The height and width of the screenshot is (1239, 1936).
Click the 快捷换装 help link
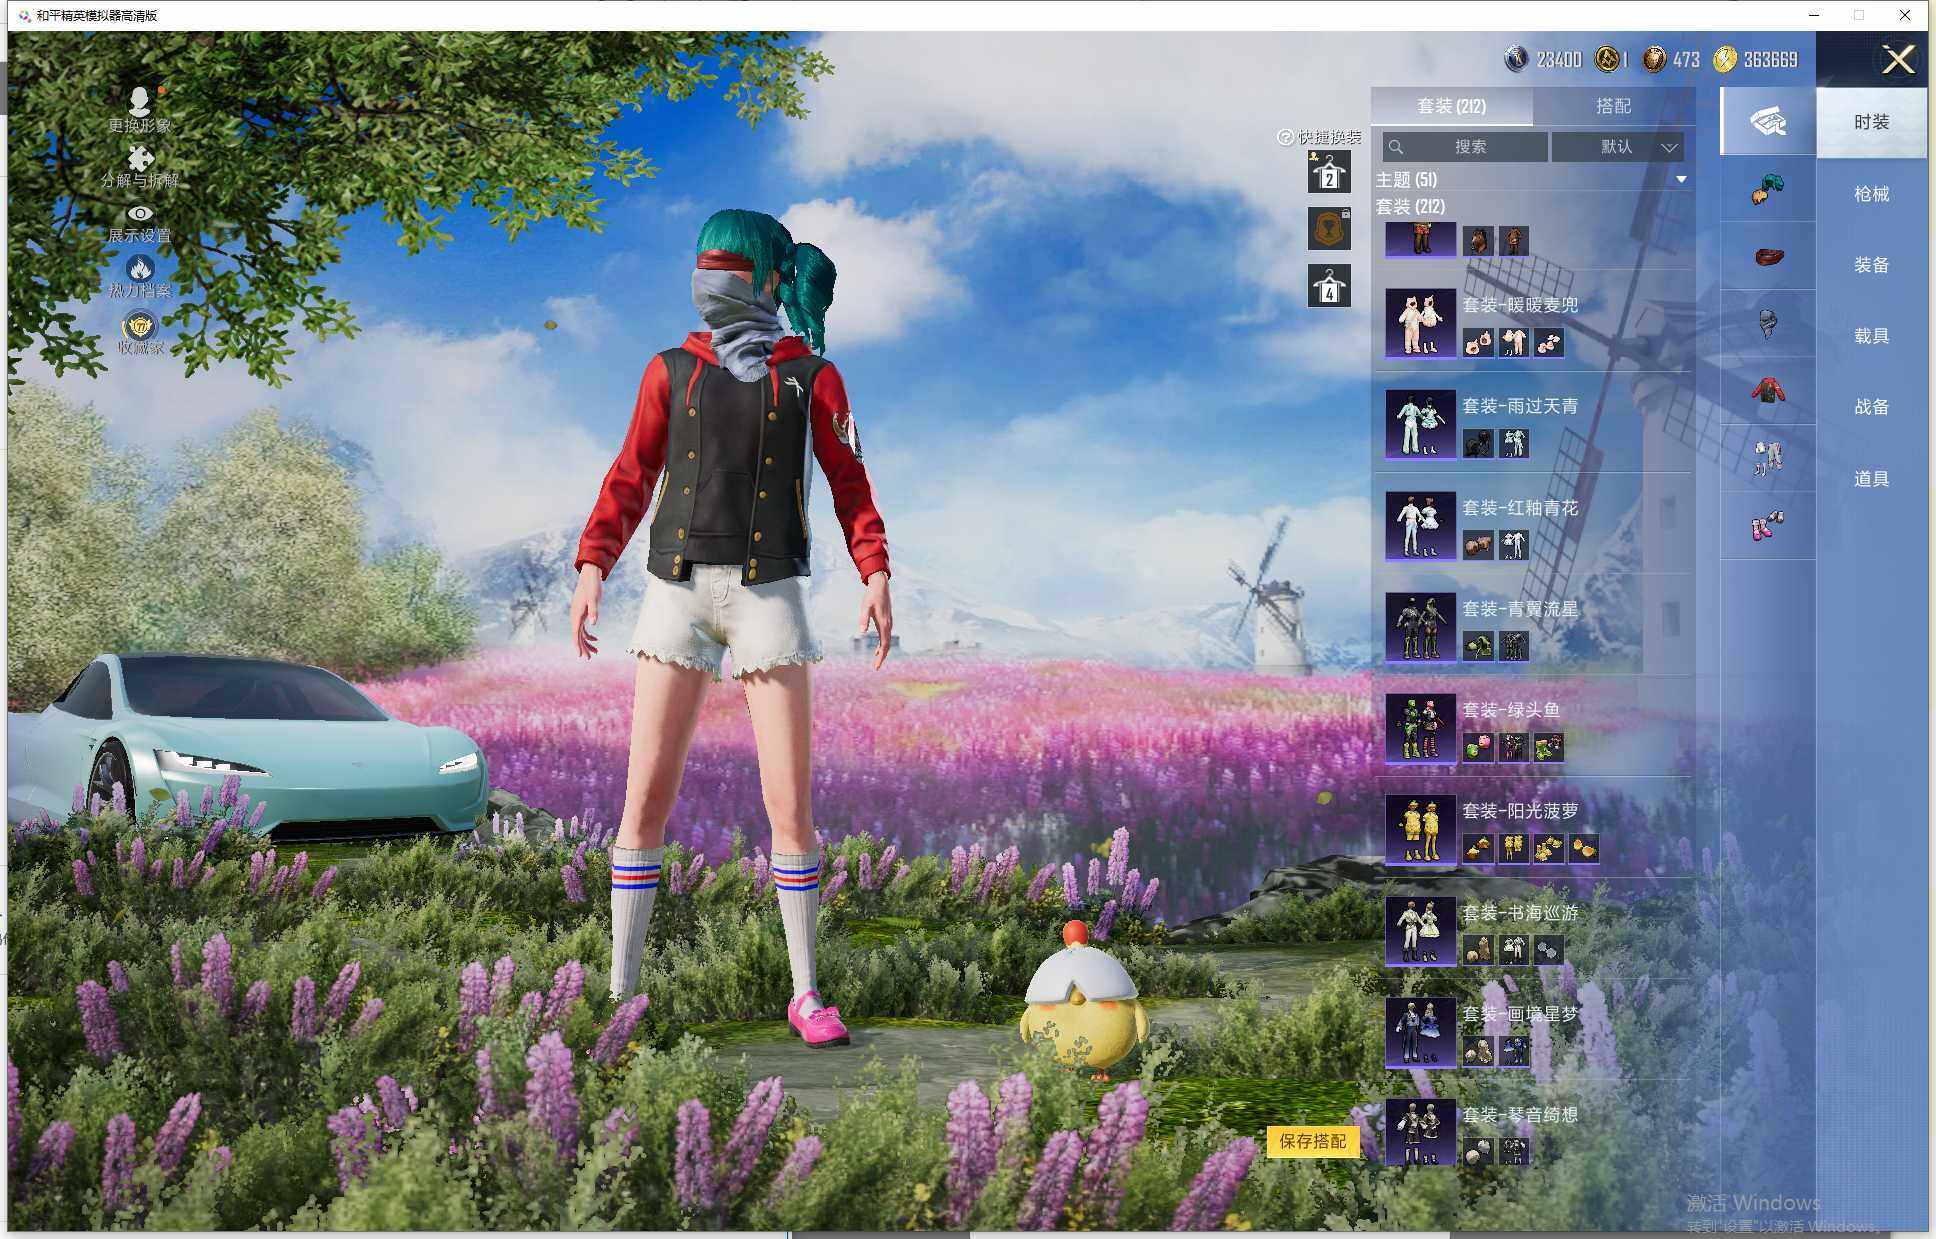pyautogui.click(x=1319, y=137)
